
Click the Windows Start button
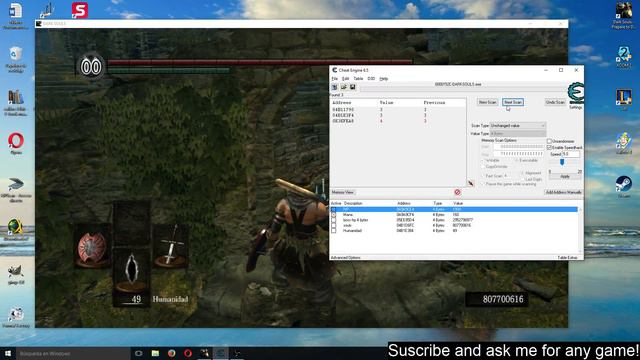8,353
